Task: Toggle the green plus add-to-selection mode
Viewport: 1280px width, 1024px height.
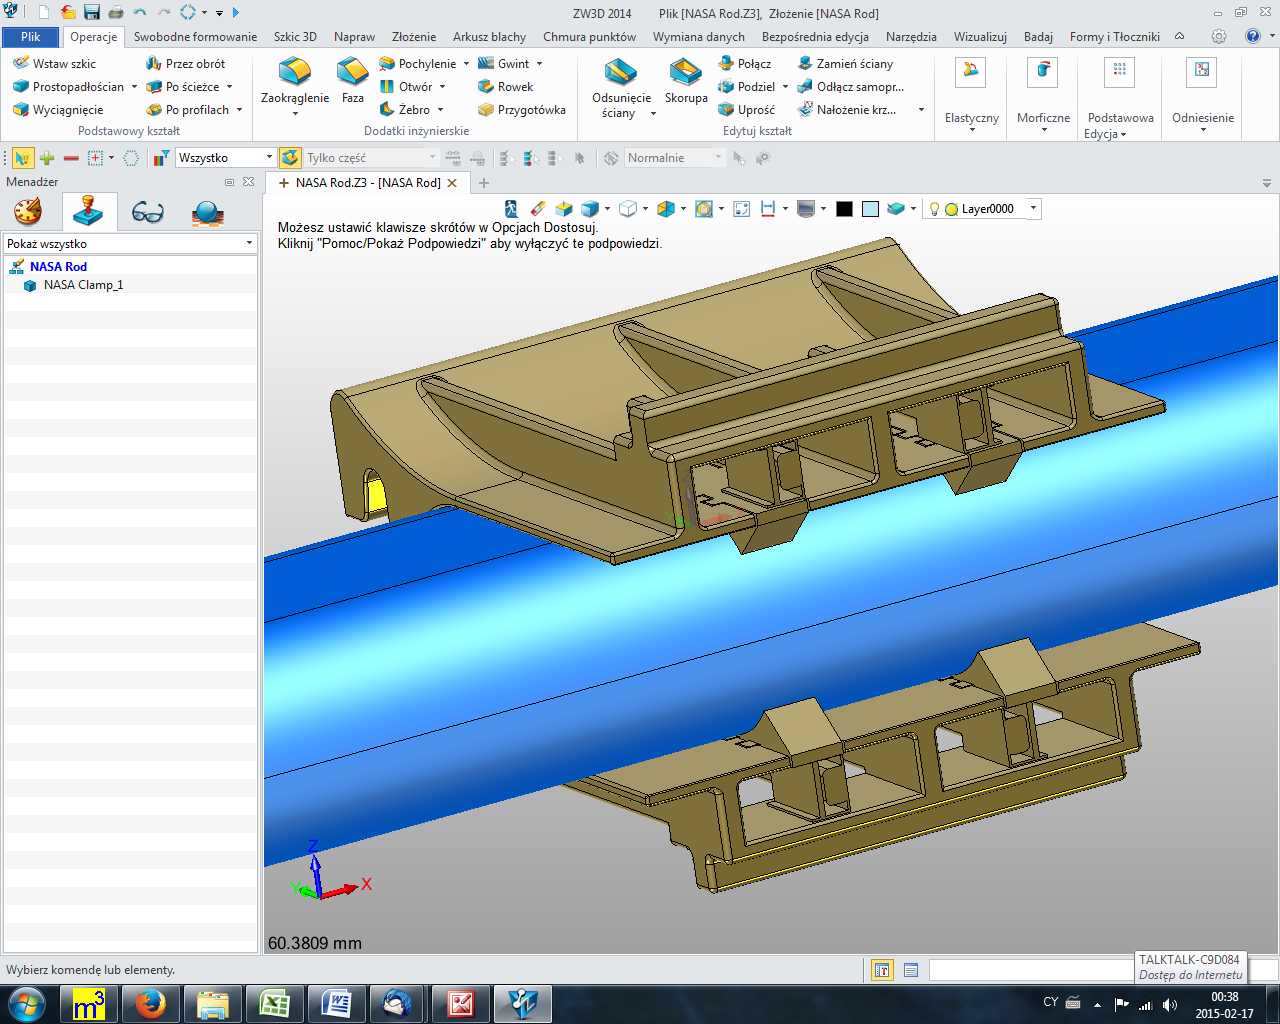Action: [47, 157]
